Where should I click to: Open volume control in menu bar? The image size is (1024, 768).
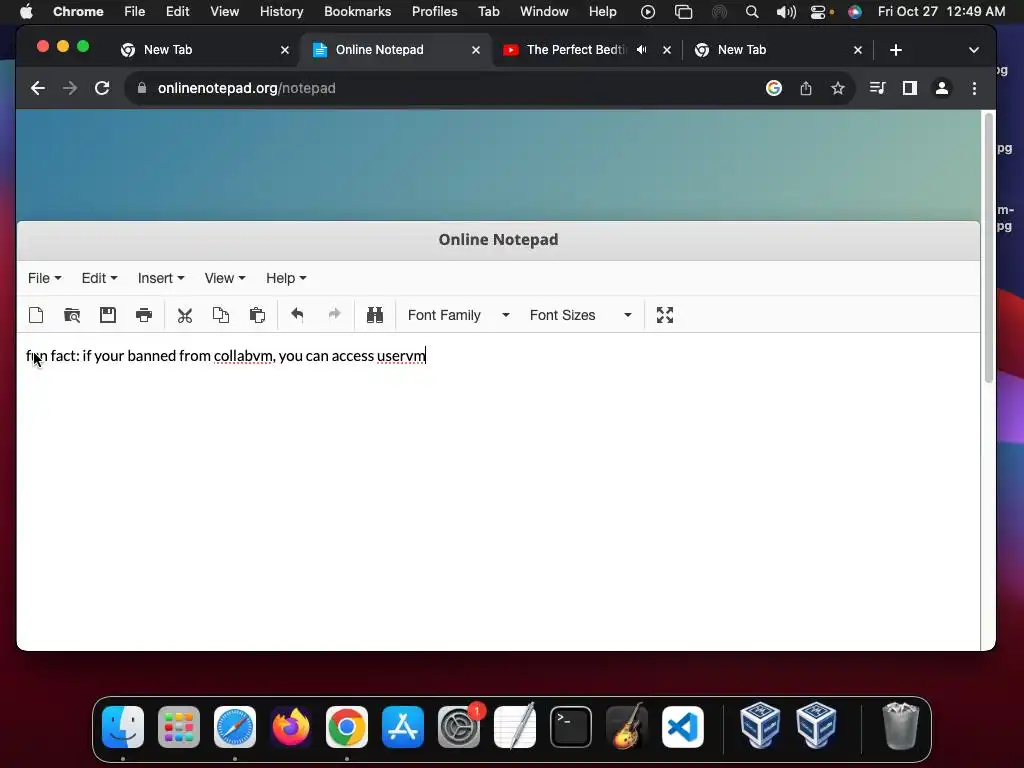(786, 12)
